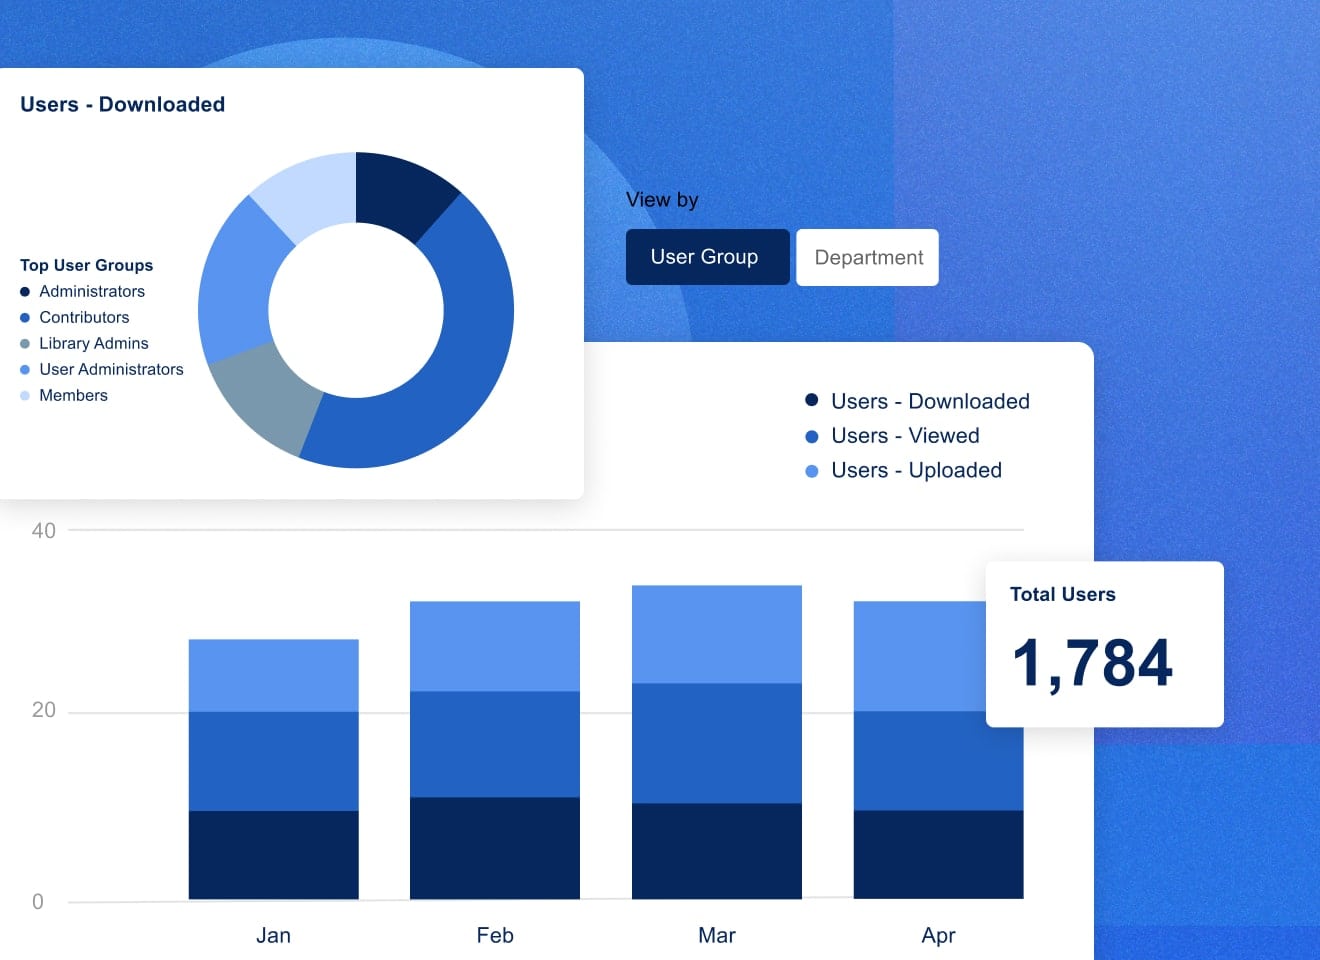The width and height of the screenshot is (1320, 960).
Task: Click the Users - Viewed legend dot
Action: pyautogui.click(x=811, y=436)
